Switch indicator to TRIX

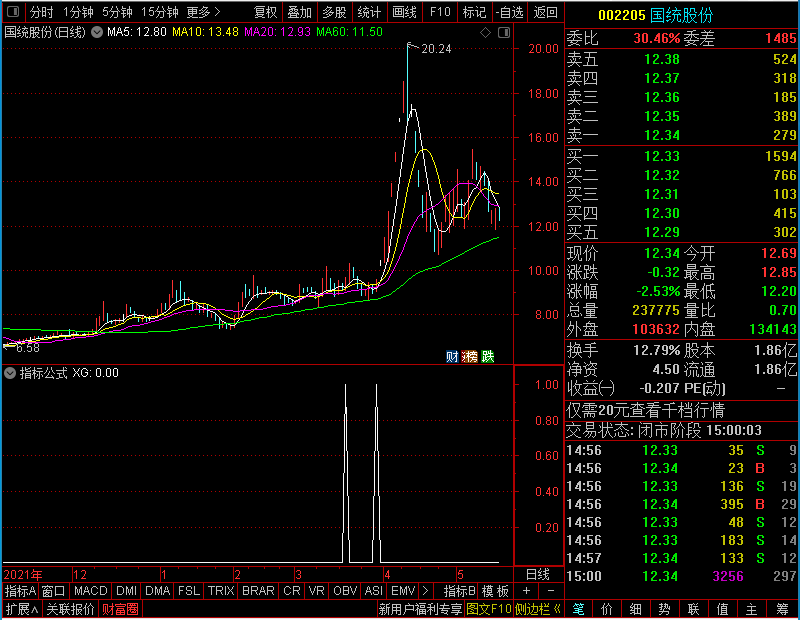220,591
